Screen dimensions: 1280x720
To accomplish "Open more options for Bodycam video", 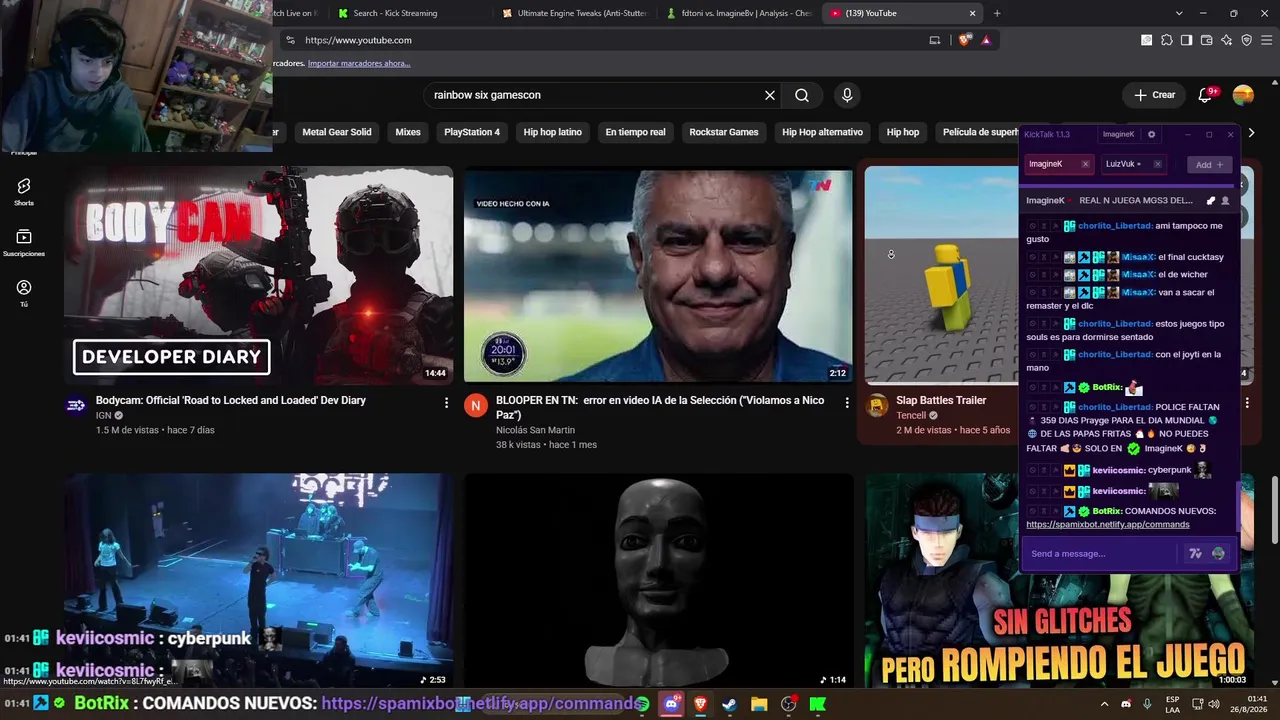I will click(446, 402).
